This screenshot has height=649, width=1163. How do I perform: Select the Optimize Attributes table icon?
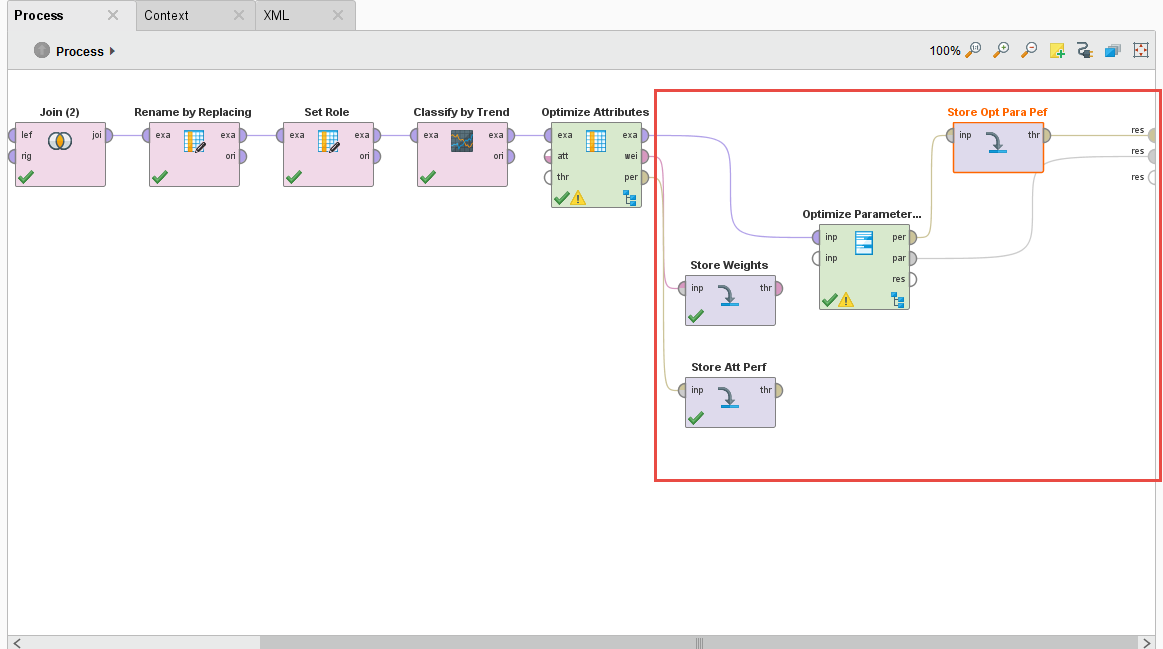point(596,141)
